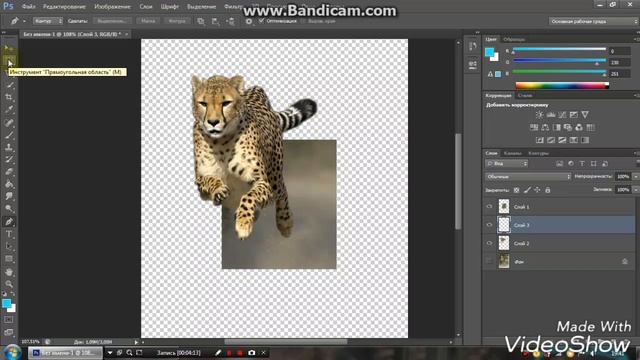Switch to the Контуры tab
The image size is (640, 360).
coord(538,153)
